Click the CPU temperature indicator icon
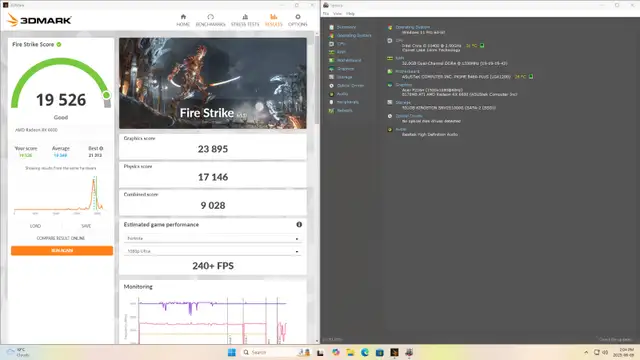Viewport: 640px width, 360px height. 482,45
